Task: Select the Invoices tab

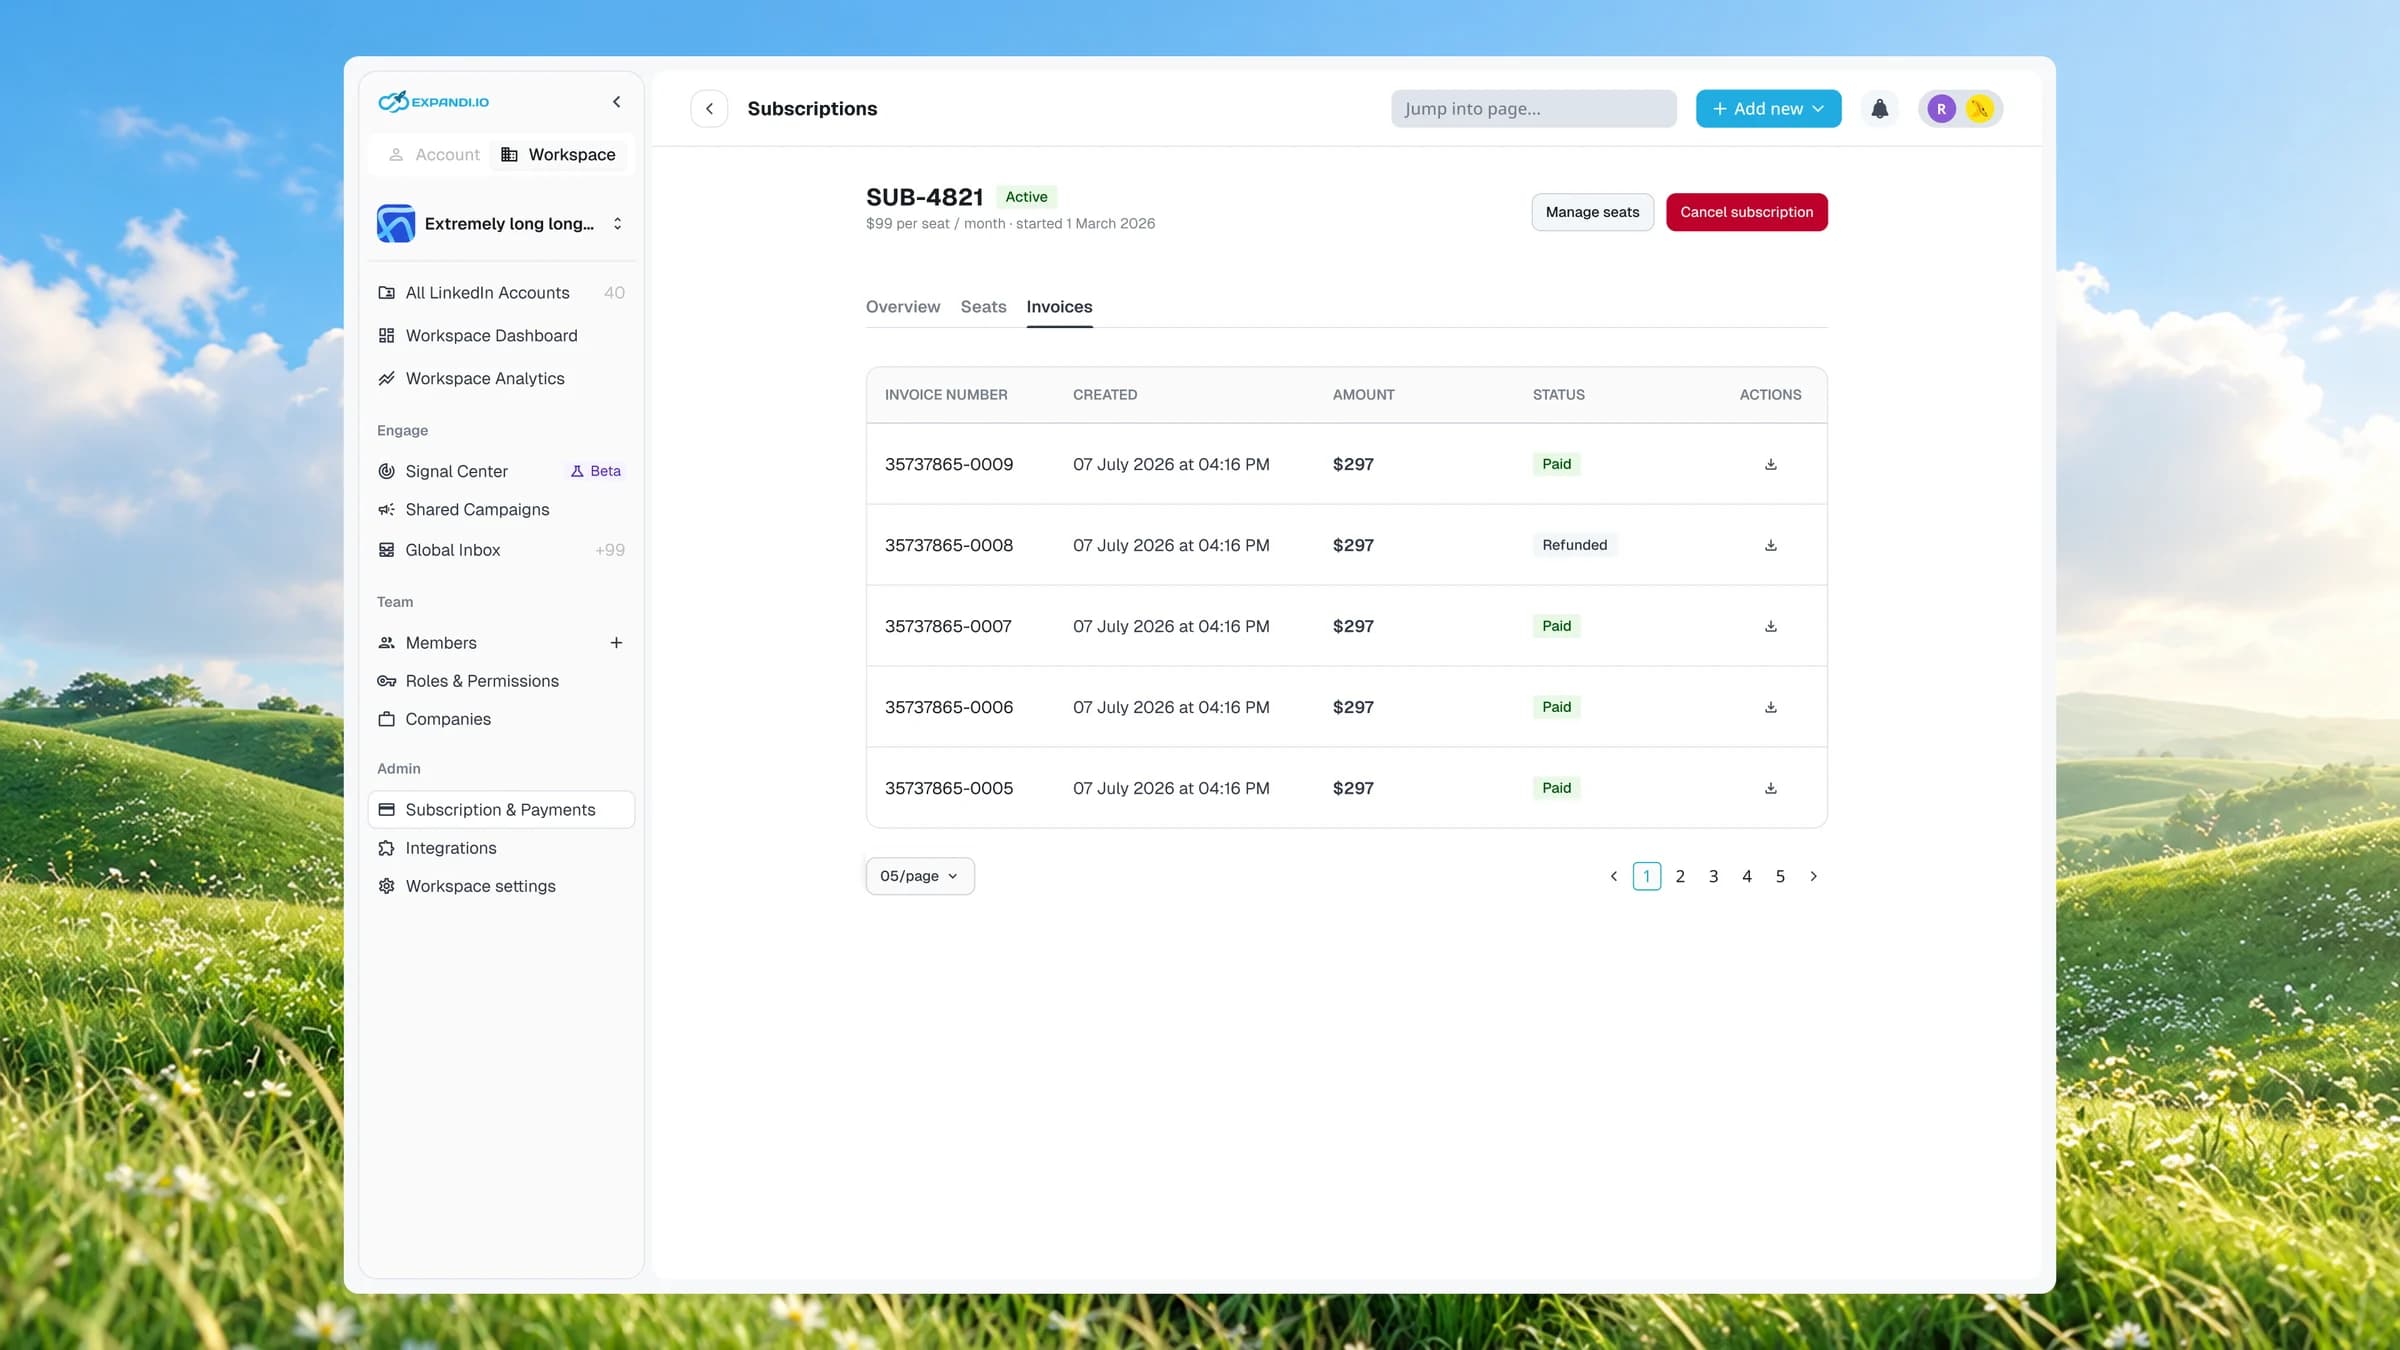Action: pyautogui.click(x=1059, y=307)
